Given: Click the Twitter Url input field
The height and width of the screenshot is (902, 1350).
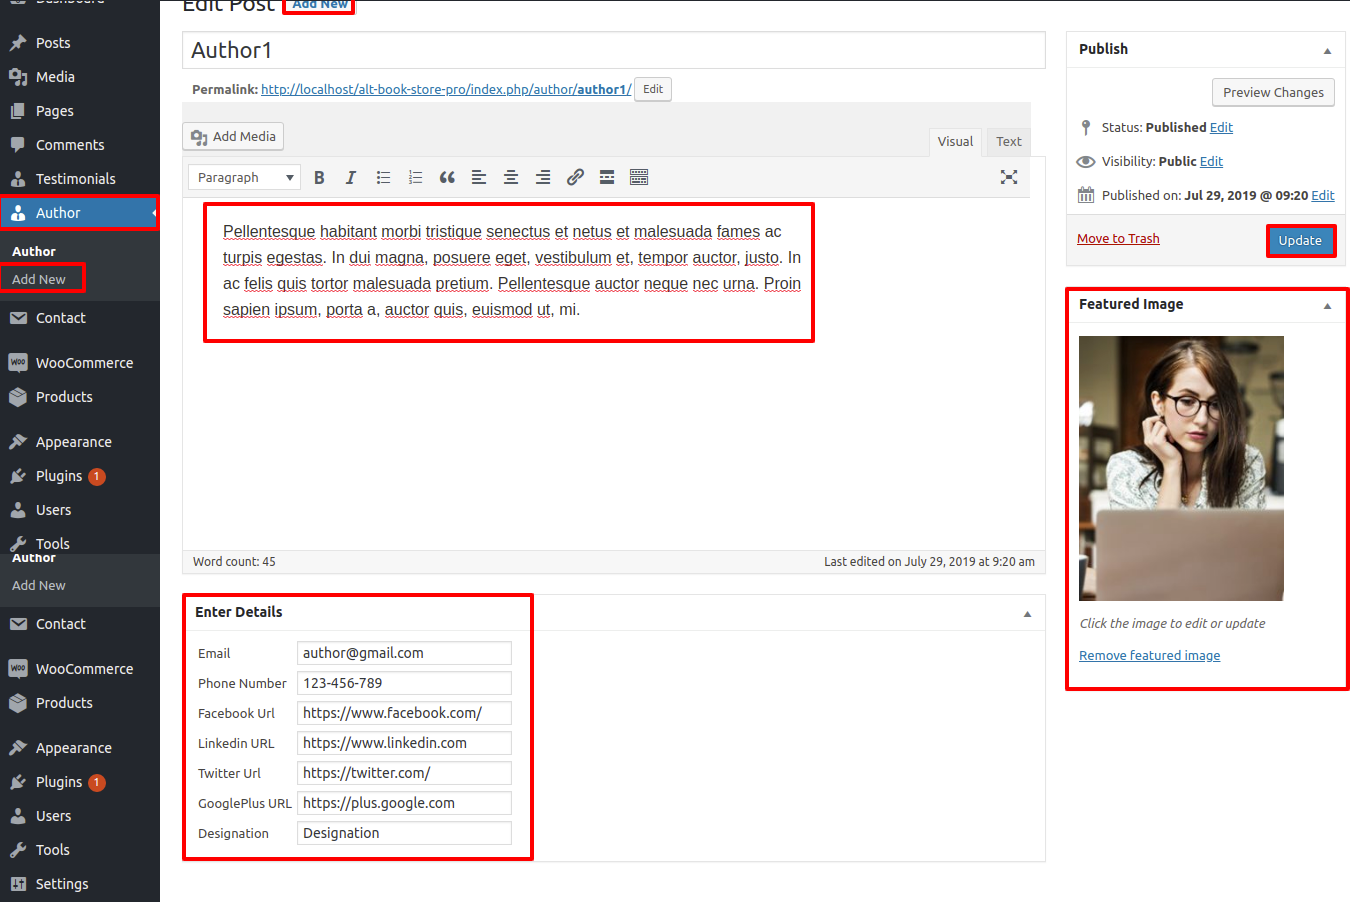Looking at the screenshot, I should point(404,773).
